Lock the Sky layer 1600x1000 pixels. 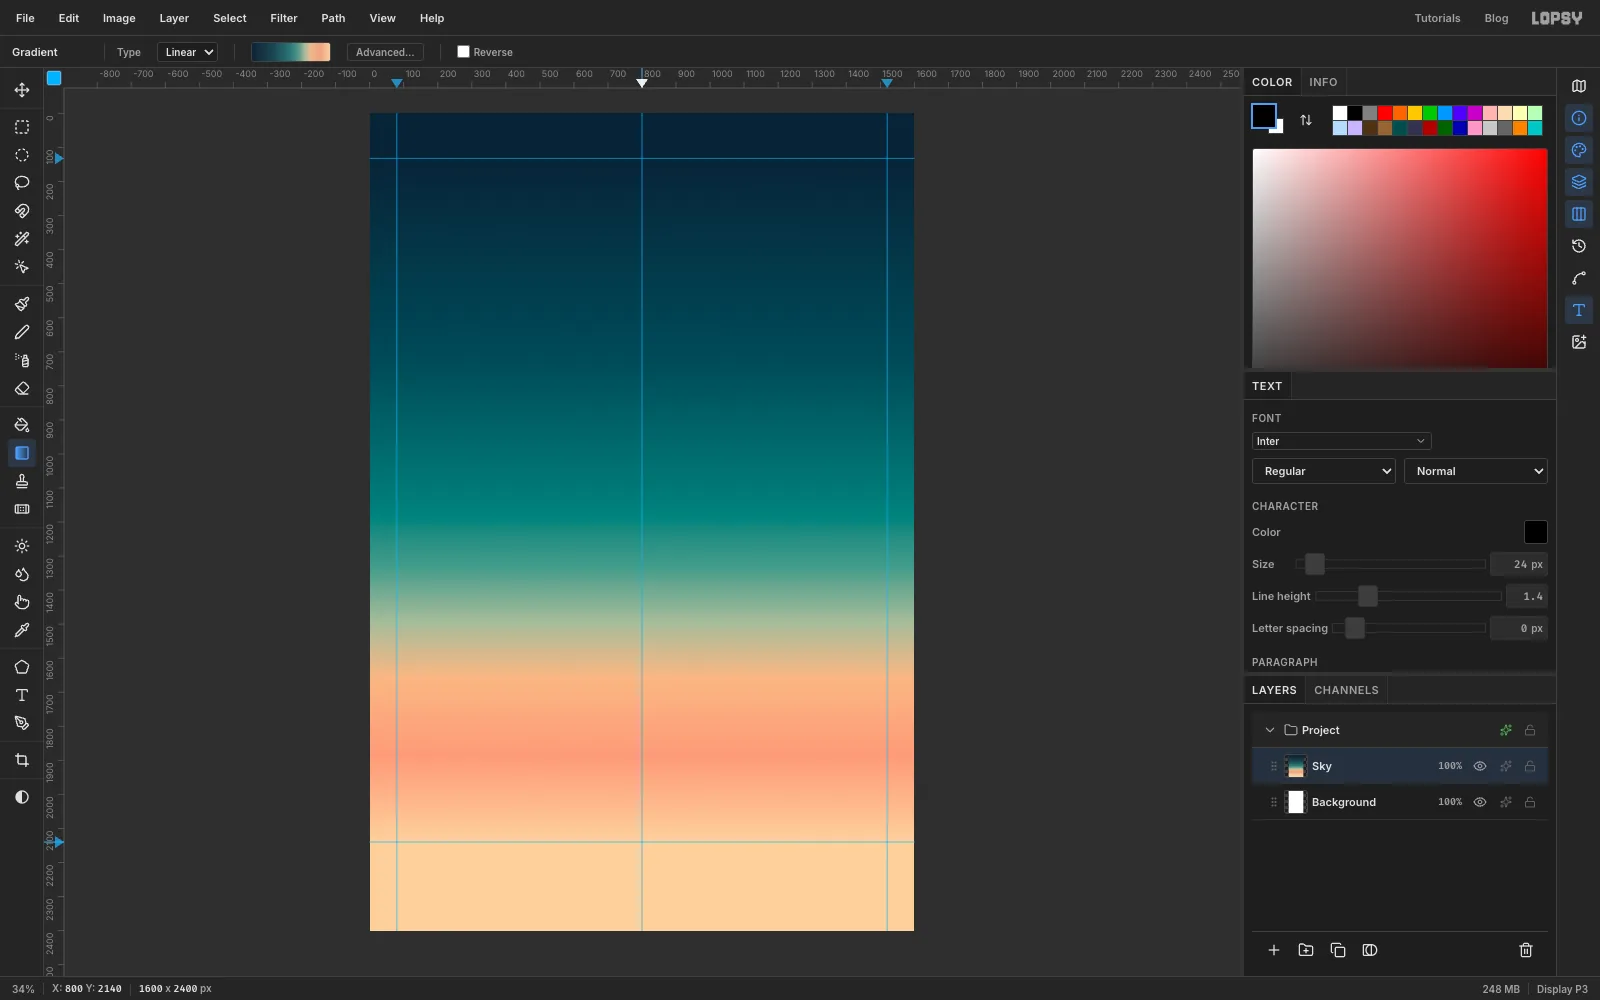pyautogui.click(x=1530, y=766)
